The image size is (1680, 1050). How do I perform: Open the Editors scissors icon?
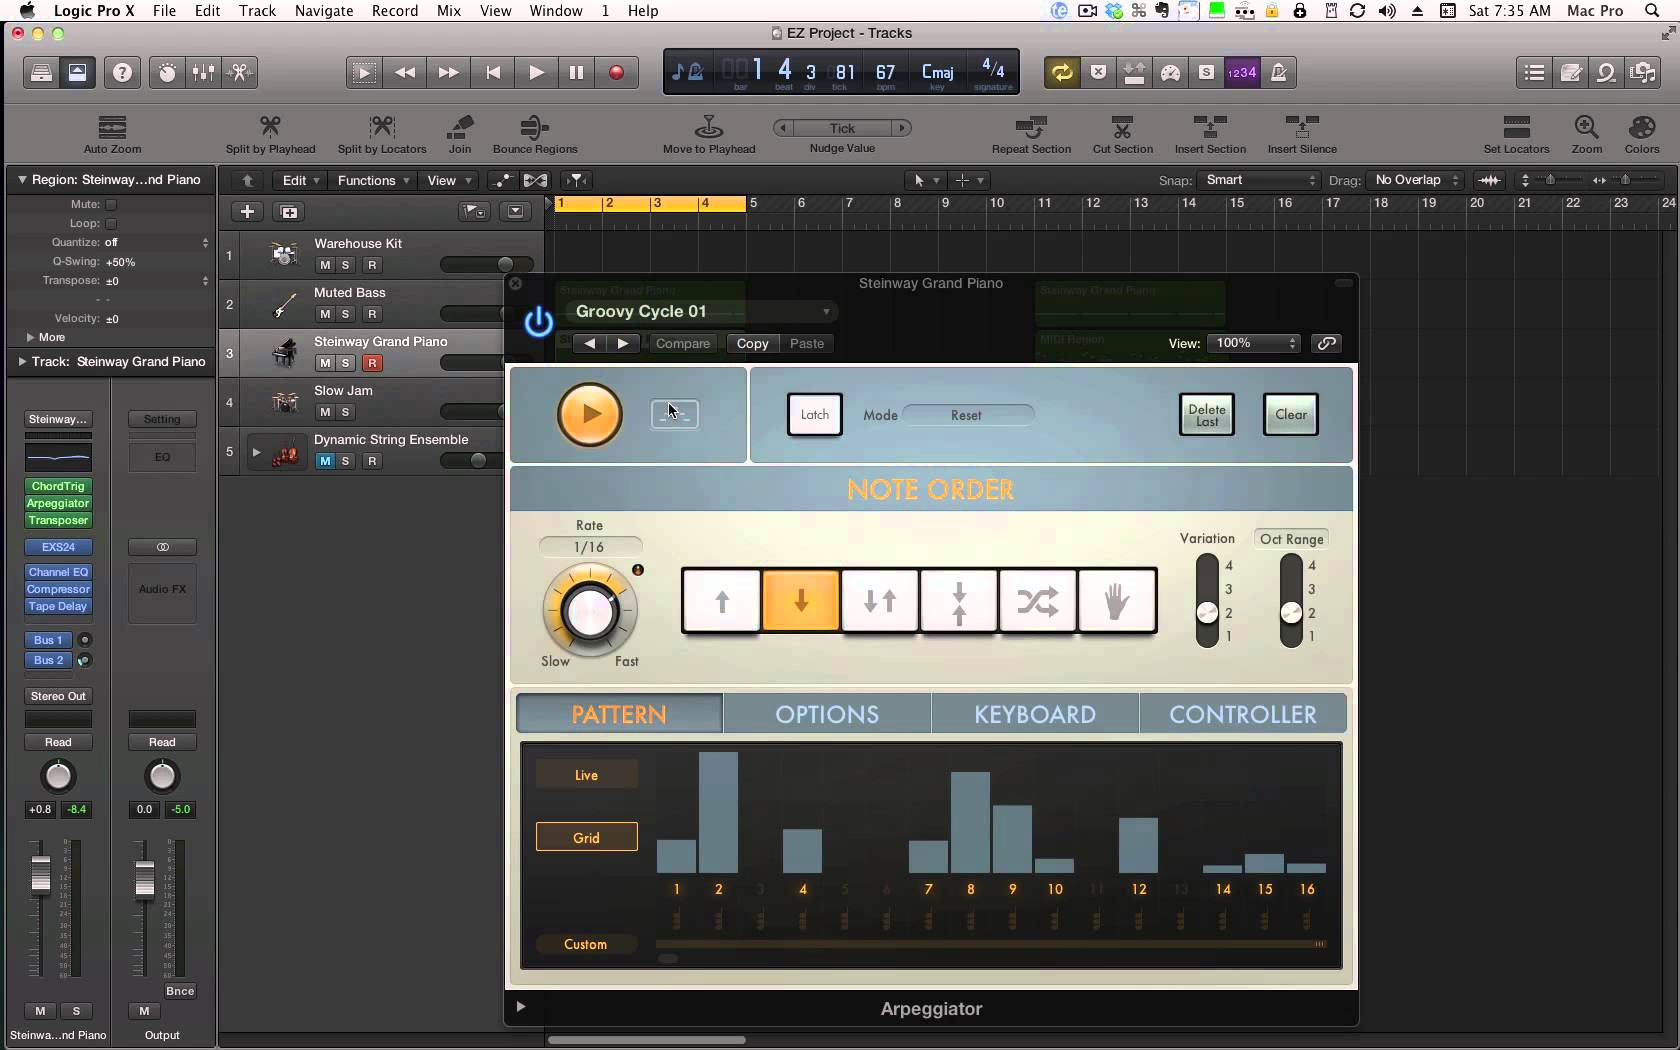(x=240, y=72)
